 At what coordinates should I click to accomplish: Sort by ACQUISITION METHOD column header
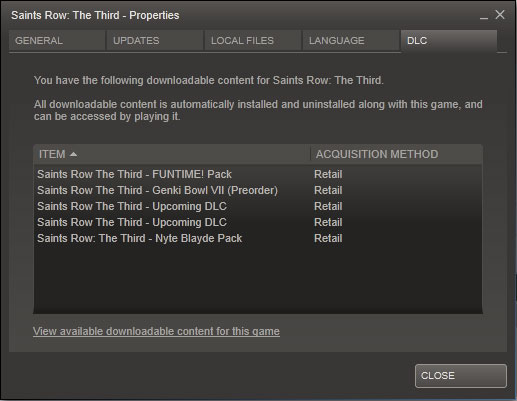(396, 154)
